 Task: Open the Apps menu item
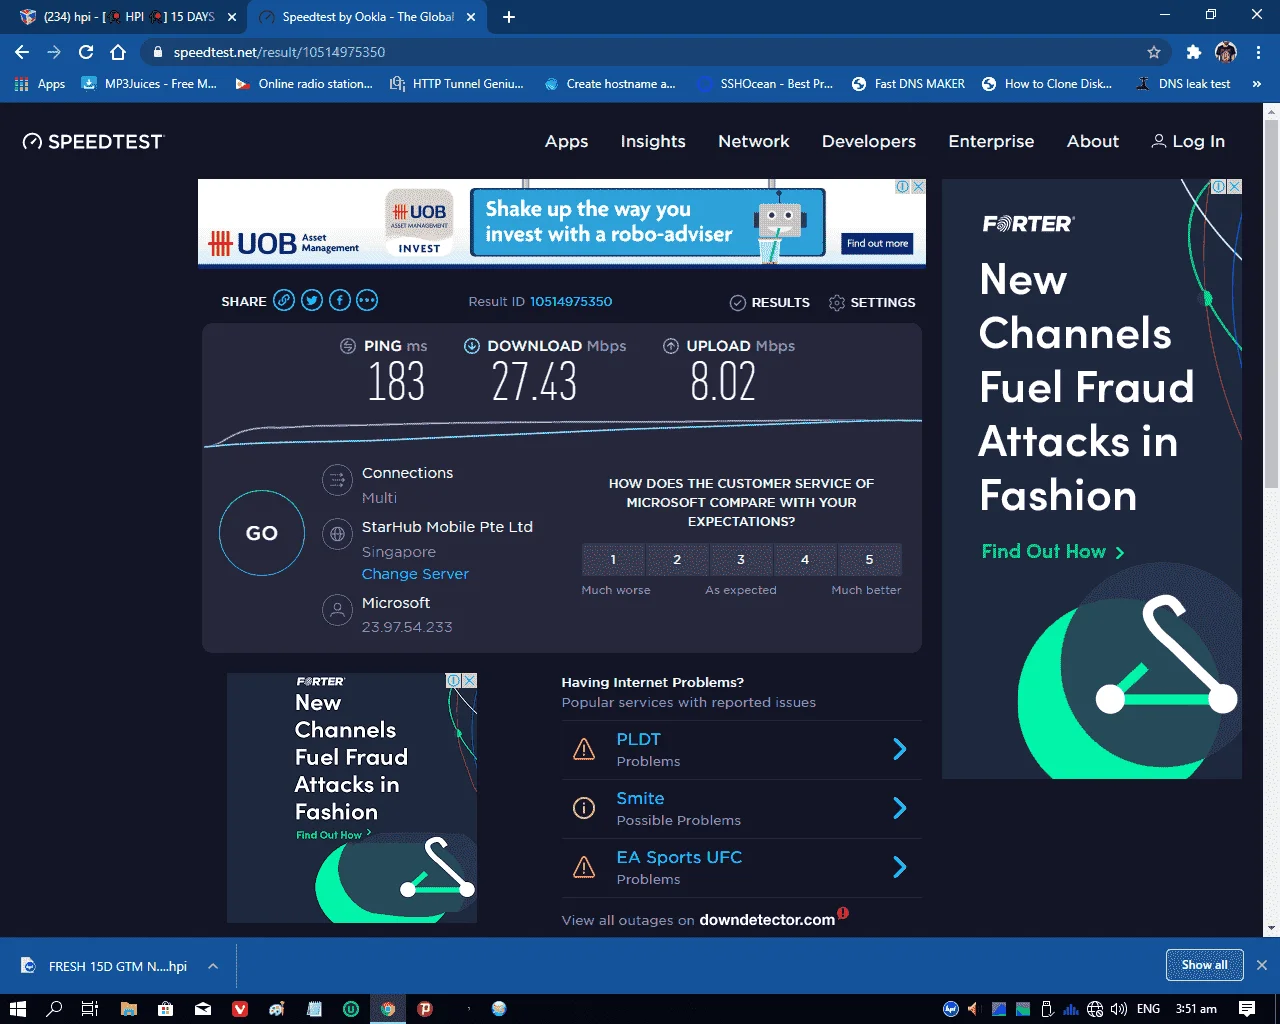tap(566, 142)
